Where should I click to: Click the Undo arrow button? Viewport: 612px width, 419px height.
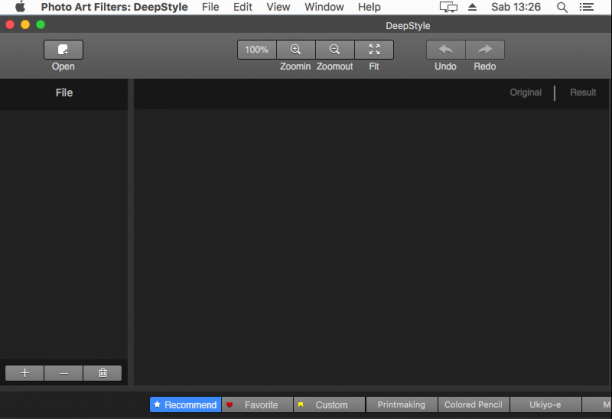pyautogui.click(x=446, y=50)
